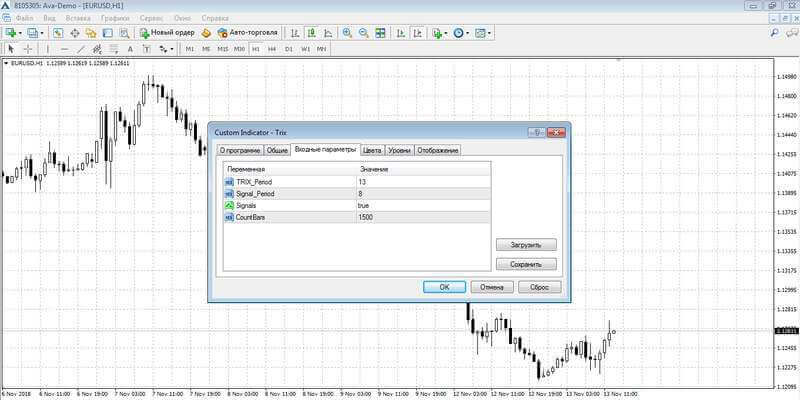Open the Terminal panel
Image resolution: width=800 pixels, height=400 pixels.
click(107, 33)
